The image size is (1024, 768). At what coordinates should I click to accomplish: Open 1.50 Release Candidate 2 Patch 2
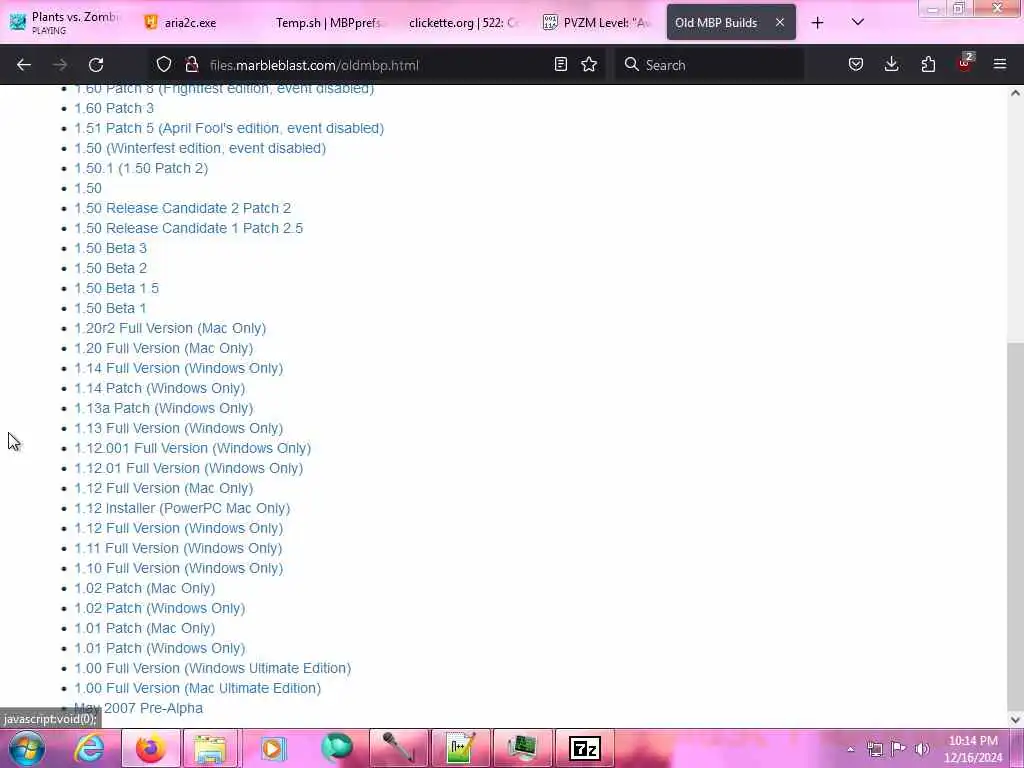(x=182, y=208)
